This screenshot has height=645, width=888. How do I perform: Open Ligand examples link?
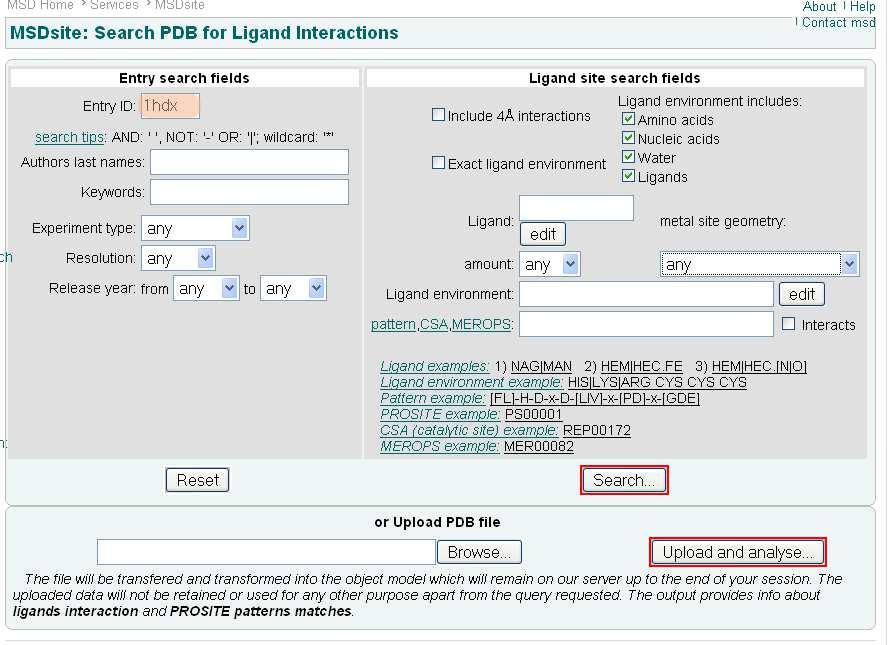click(x=435, y=366)
